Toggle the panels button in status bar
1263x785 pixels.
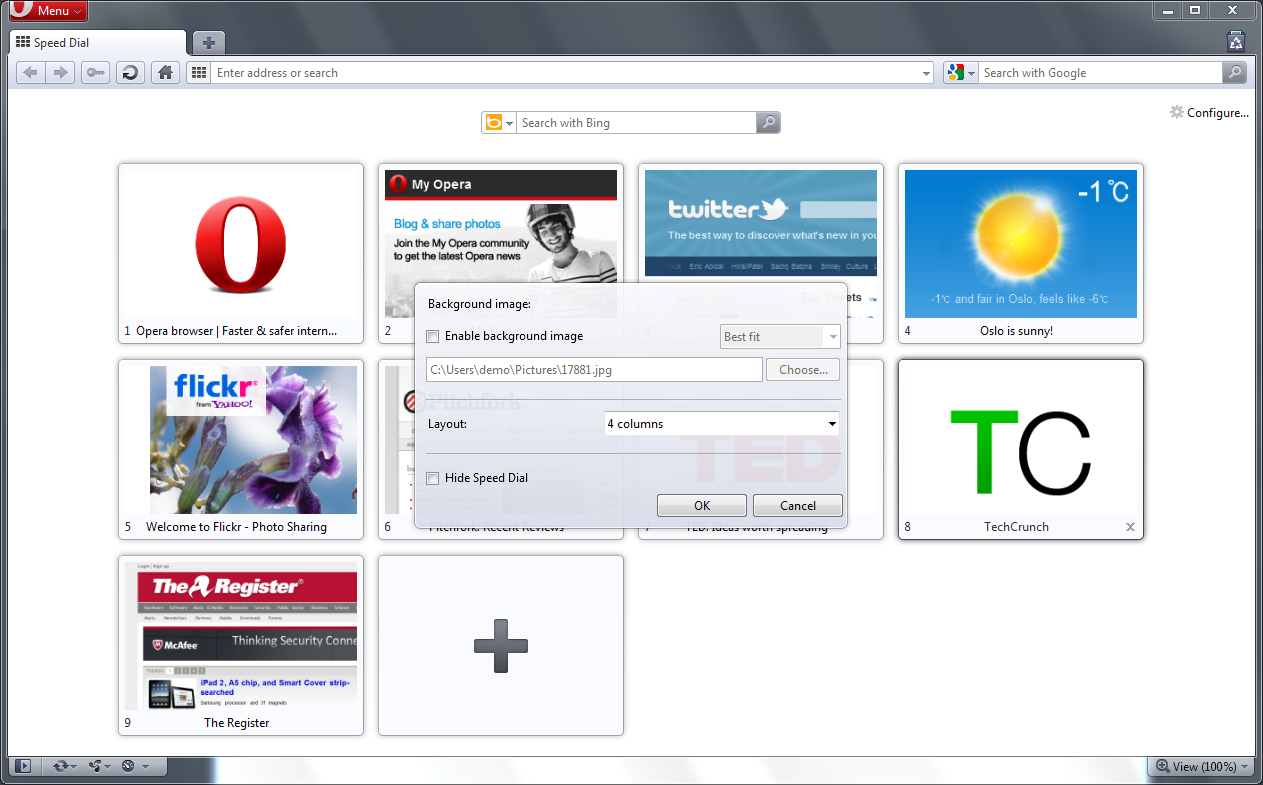click(x=24, y=766)
